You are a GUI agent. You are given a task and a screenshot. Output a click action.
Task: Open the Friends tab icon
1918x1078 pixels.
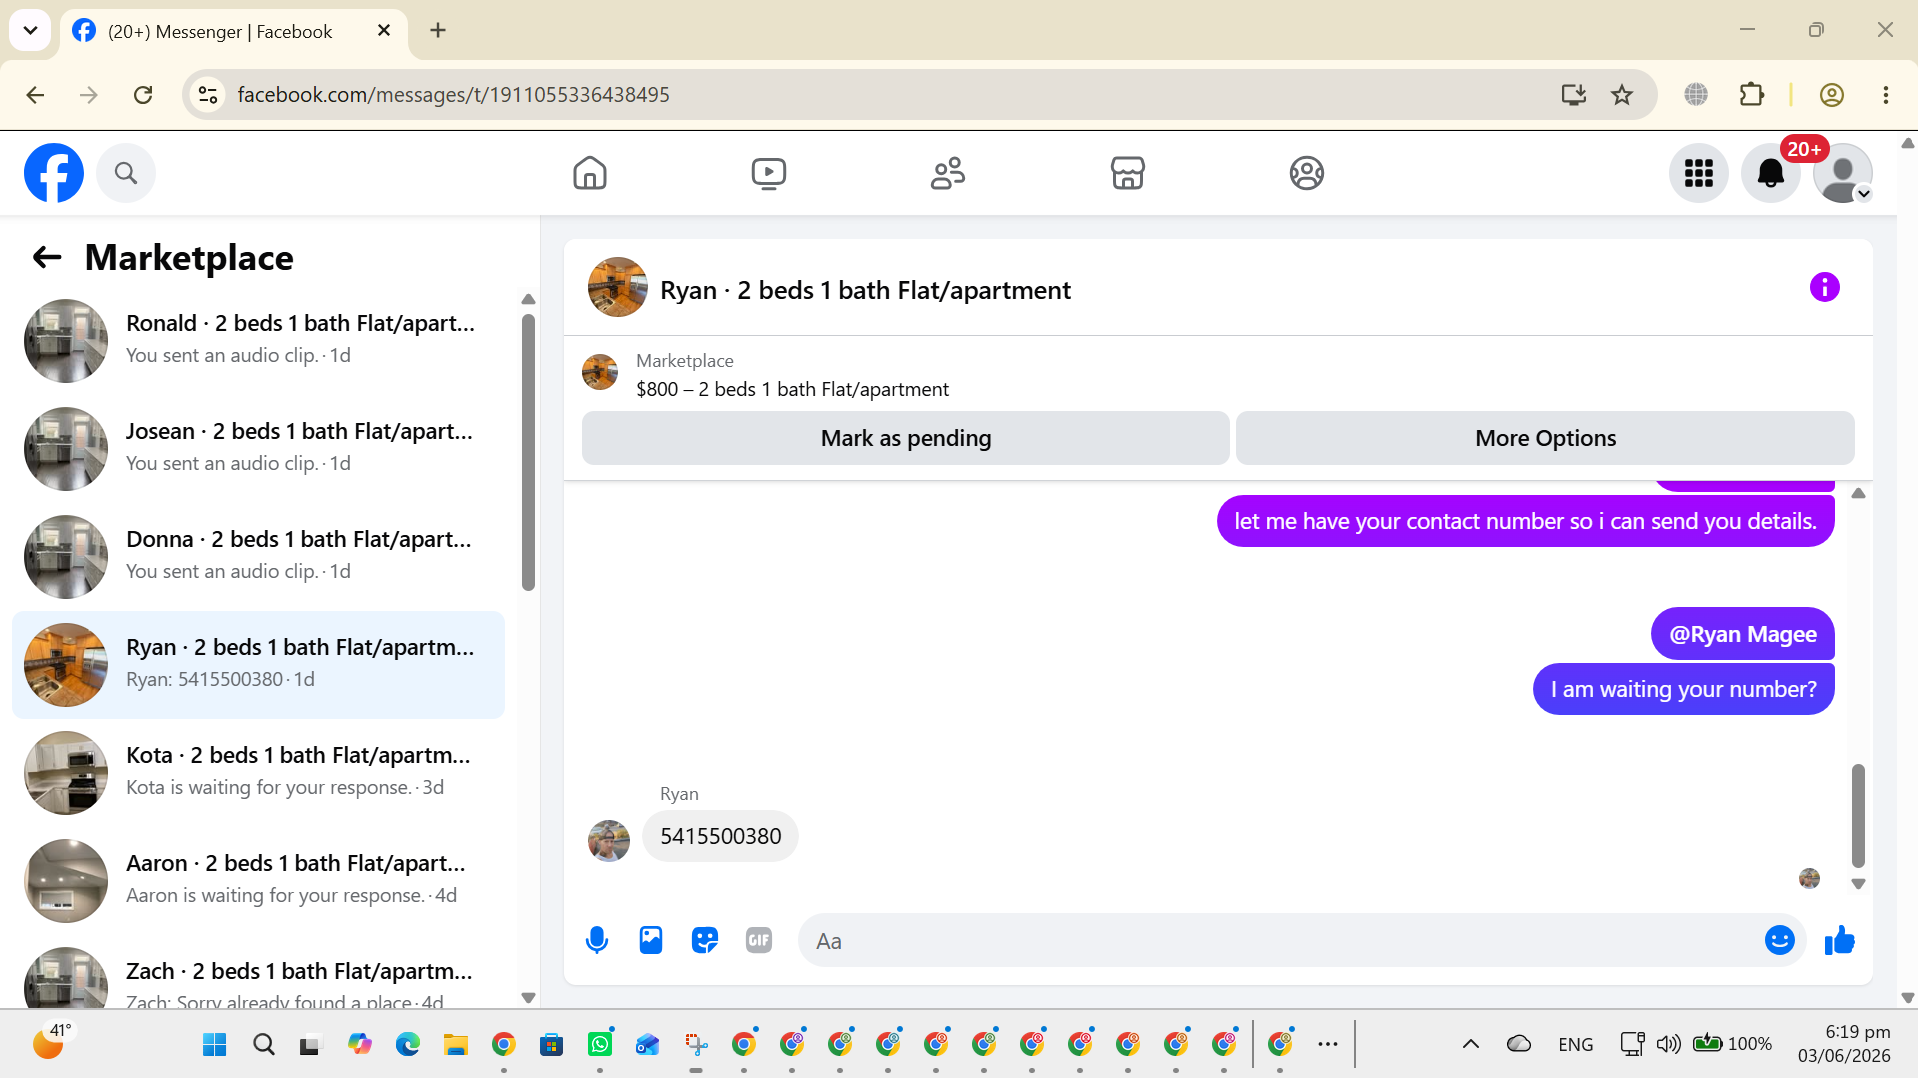[x=948, y=173]
